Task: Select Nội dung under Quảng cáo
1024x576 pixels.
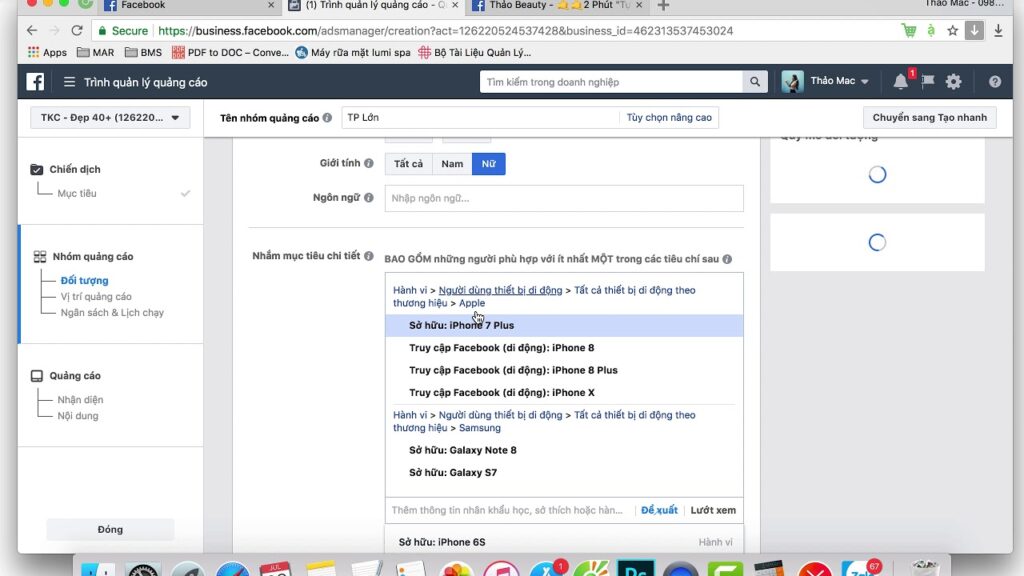Action: [78, 415]
